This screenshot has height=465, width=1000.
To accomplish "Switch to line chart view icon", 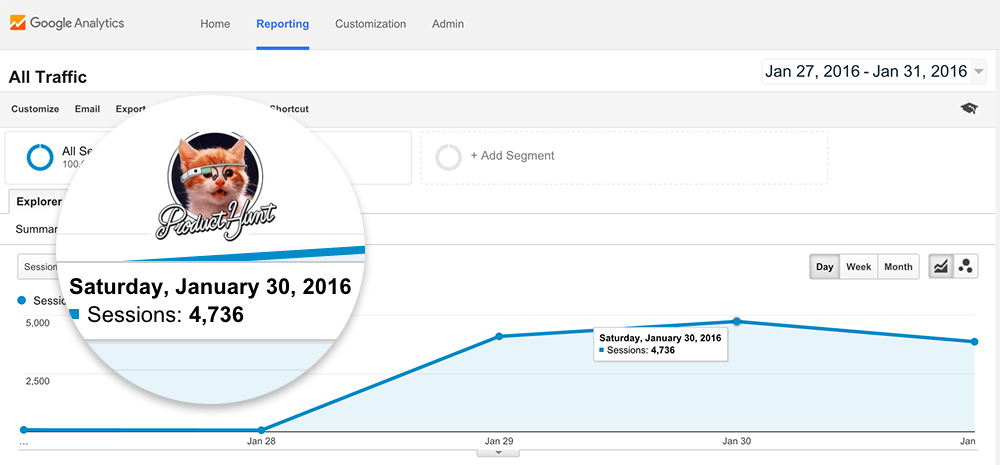I will (x=941, y=267).
